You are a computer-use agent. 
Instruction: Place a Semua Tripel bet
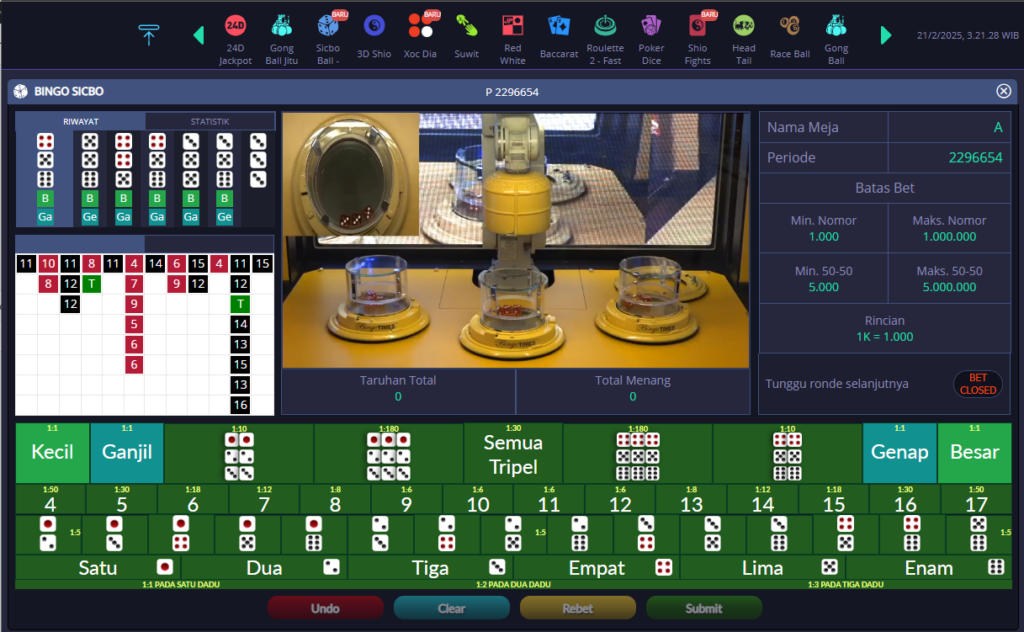click(513, 454)
